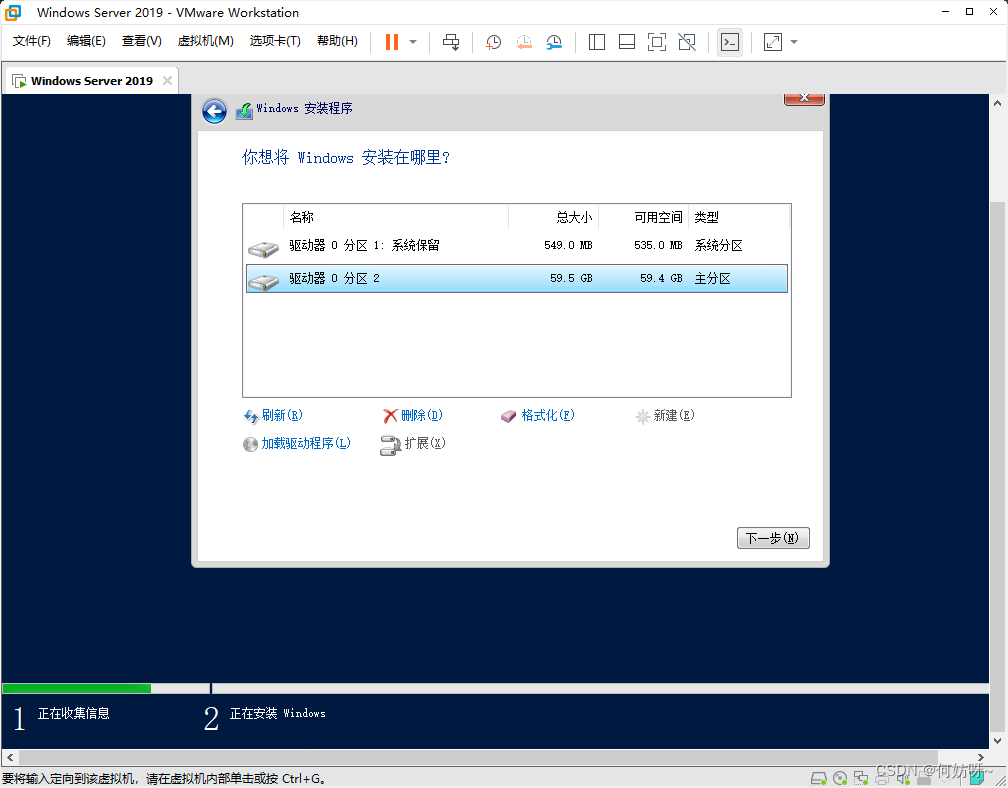Open the 查看(V) menu
The image size is (1008, 788).
141,41
